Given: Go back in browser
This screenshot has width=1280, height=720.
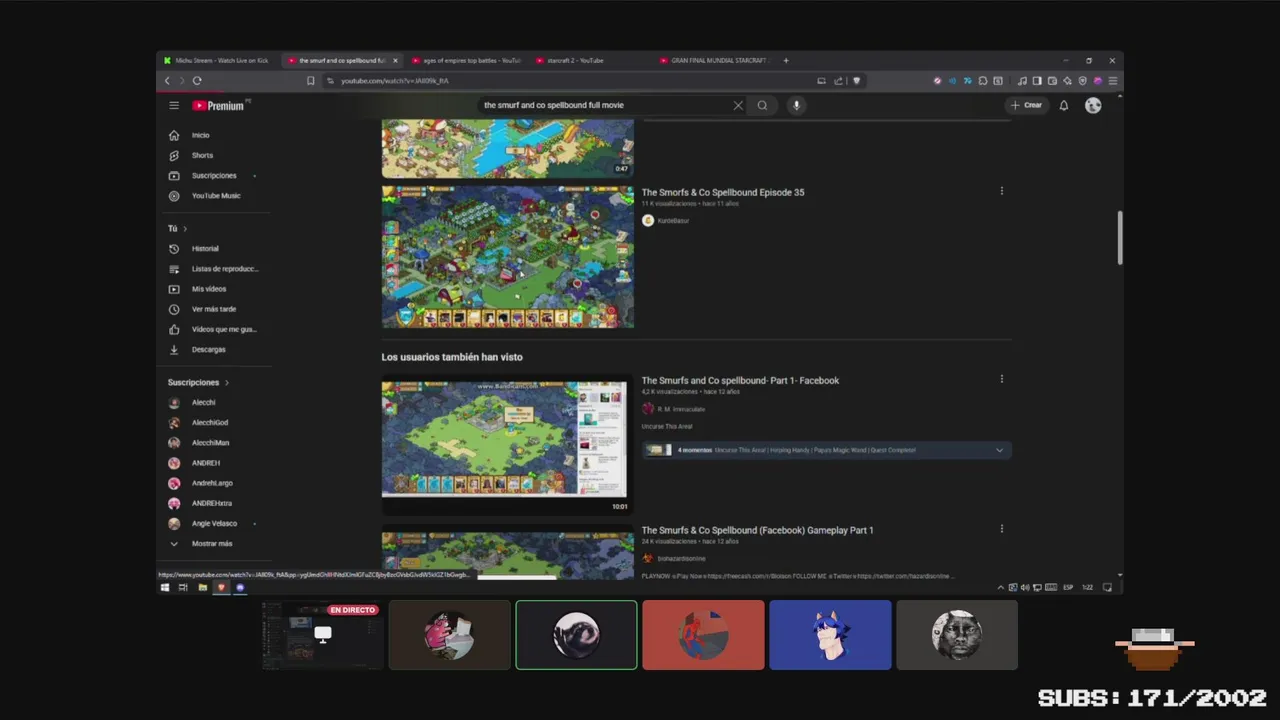Looking at the screenshot, I should coord(167,81).
